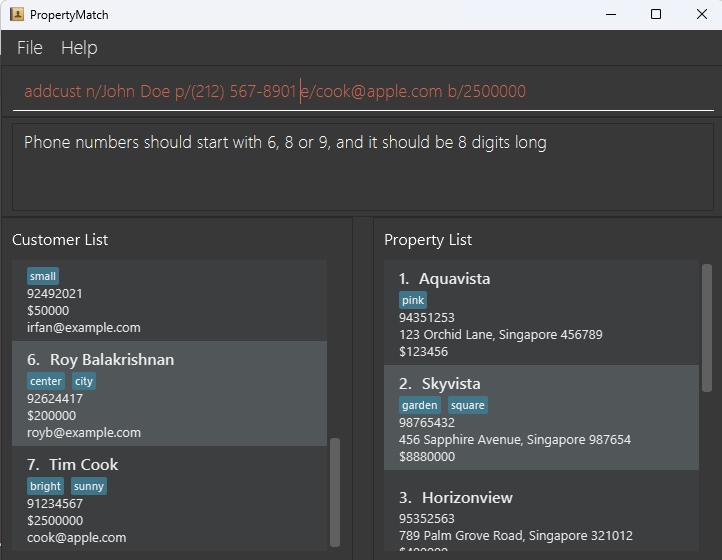Viewport: 722px width, 560px height.
Task: Click address 456 Sapphire Avenue, Singapore 987654
Action: tap(515, 440)
